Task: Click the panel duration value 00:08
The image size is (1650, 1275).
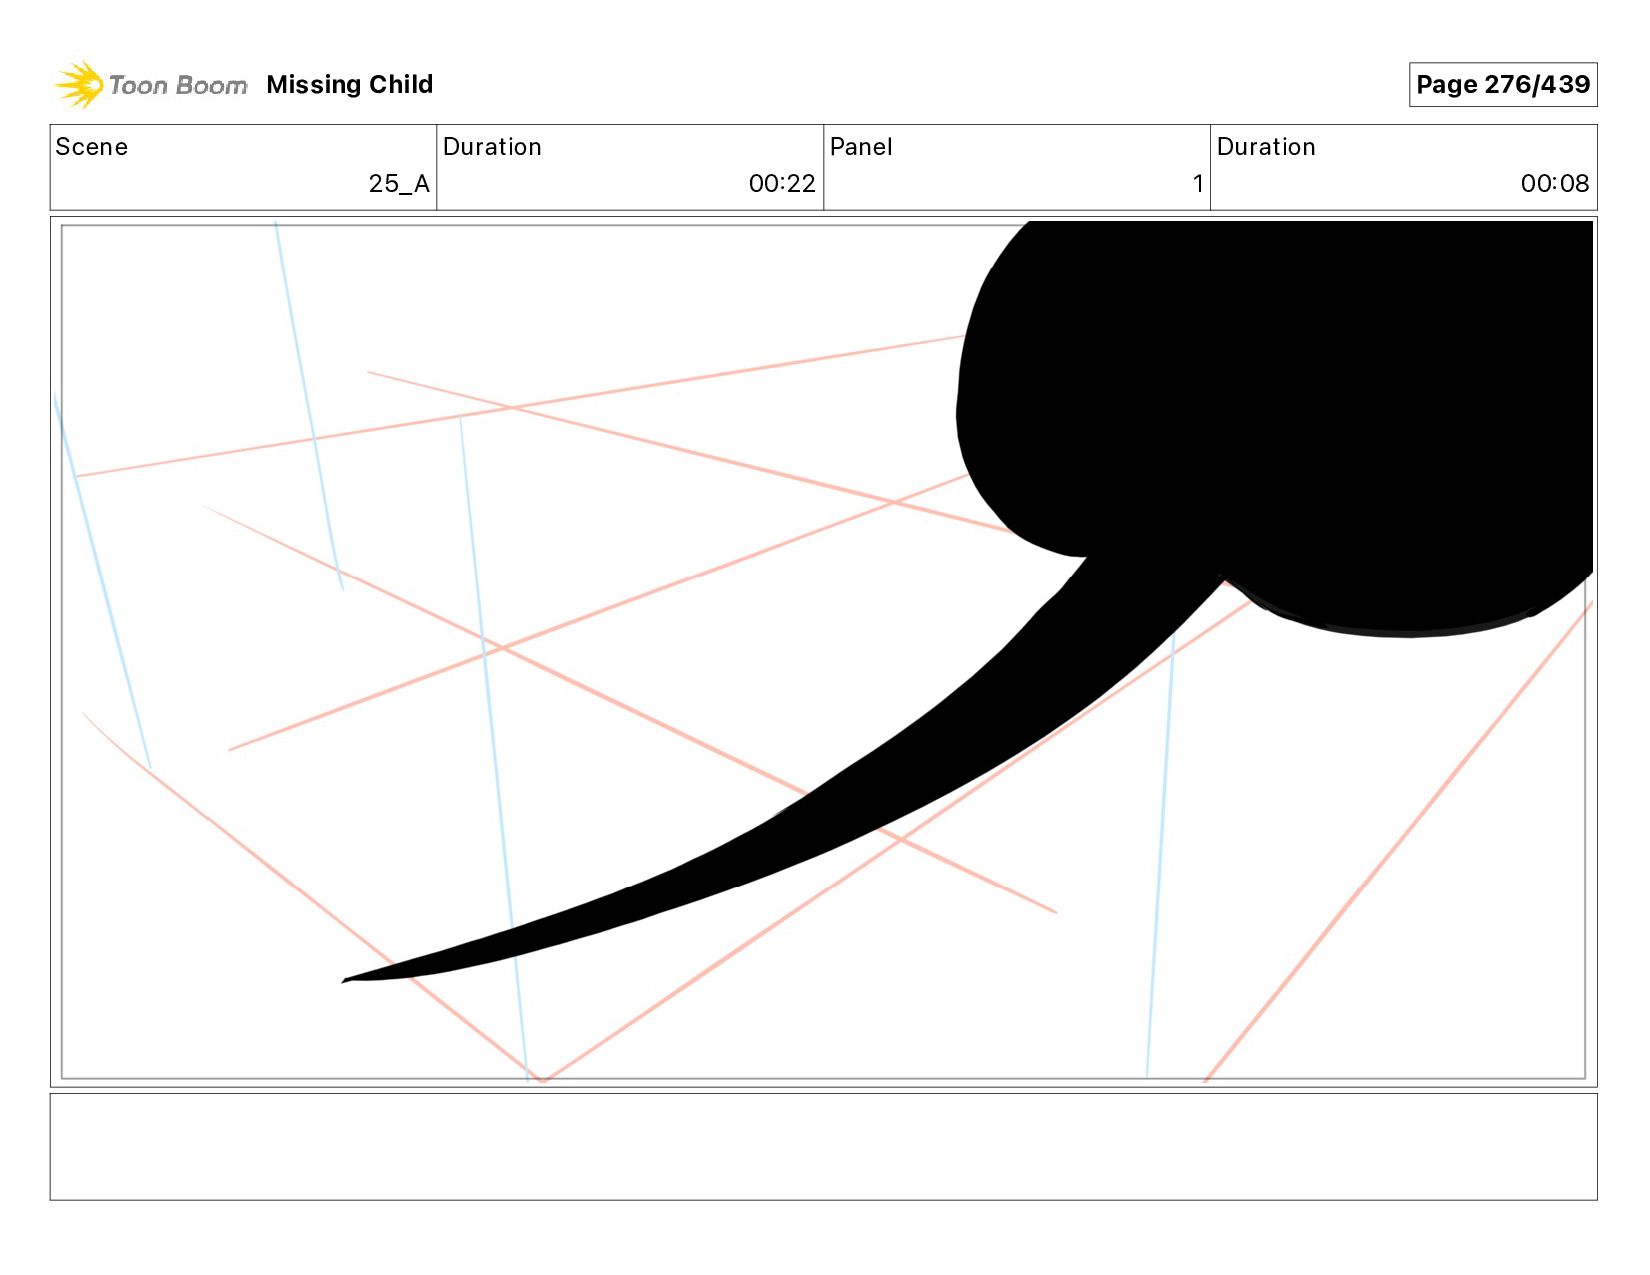Action: click(x=1554, y=184)
